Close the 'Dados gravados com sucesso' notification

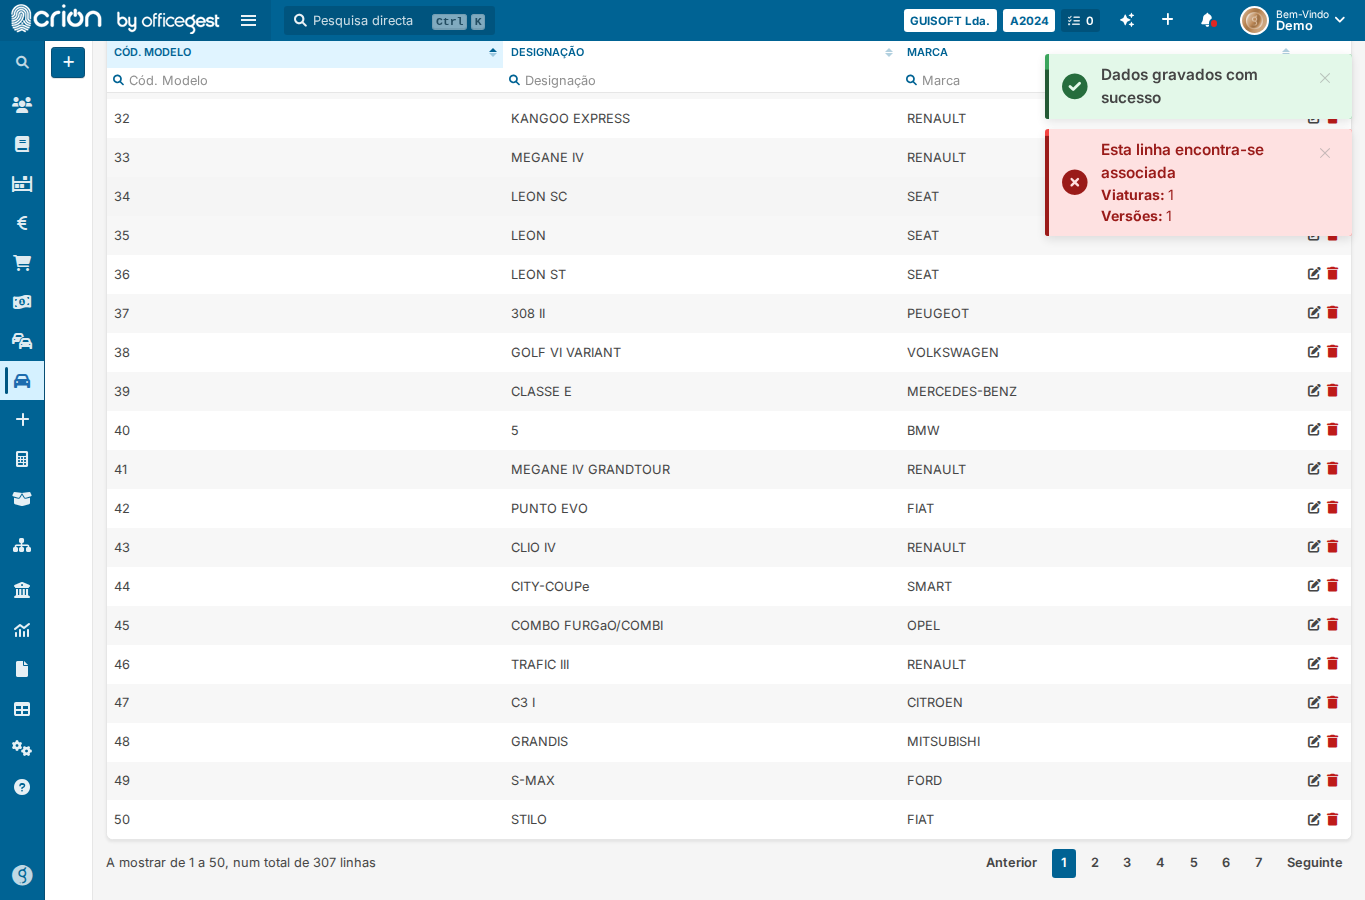coord(1324,78)
